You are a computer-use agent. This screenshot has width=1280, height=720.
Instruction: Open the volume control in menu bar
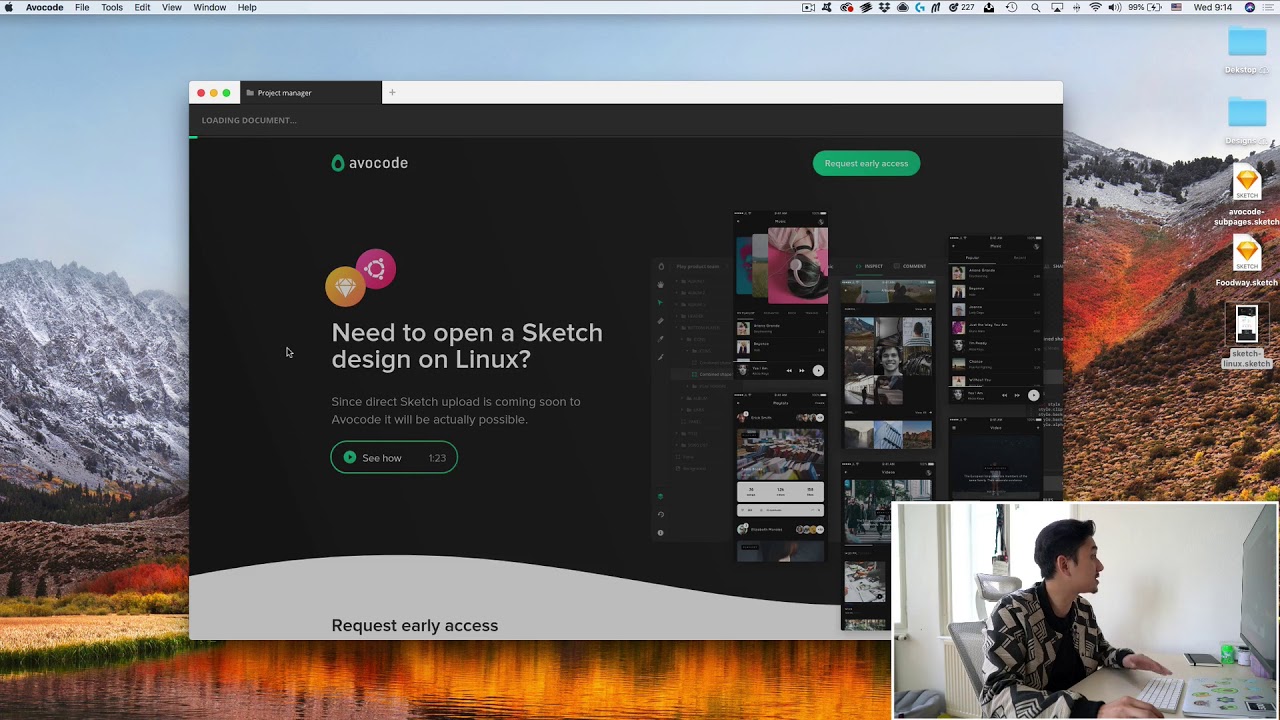[x=1114, y=7]
